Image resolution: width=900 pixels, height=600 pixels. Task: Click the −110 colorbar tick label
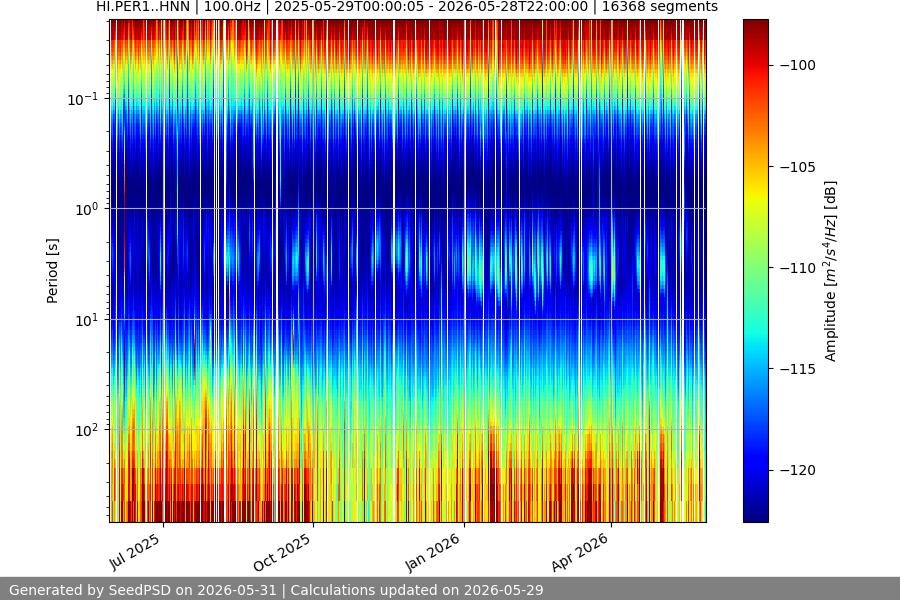click(798, 268)
